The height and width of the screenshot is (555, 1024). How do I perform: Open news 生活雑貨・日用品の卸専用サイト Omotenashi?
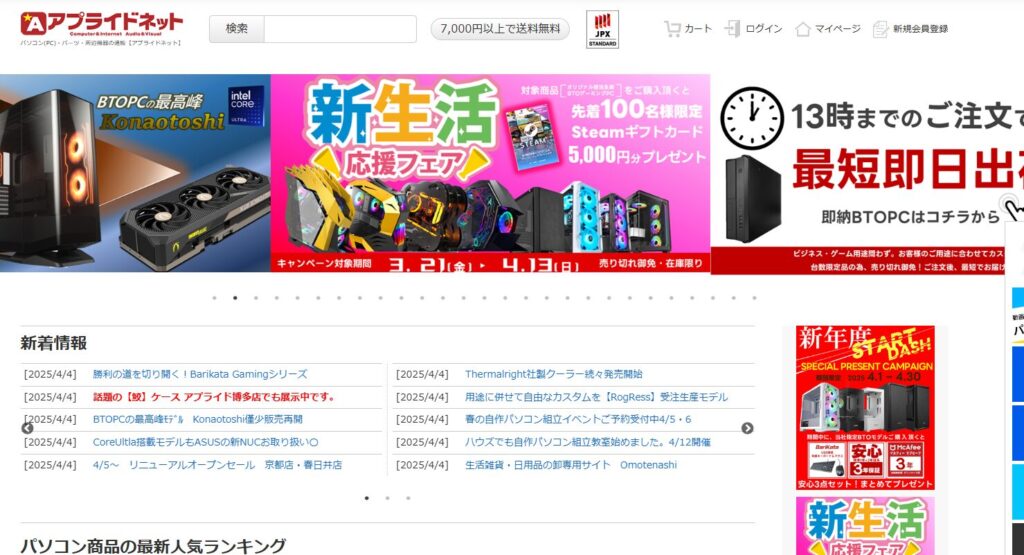[571, 465]
